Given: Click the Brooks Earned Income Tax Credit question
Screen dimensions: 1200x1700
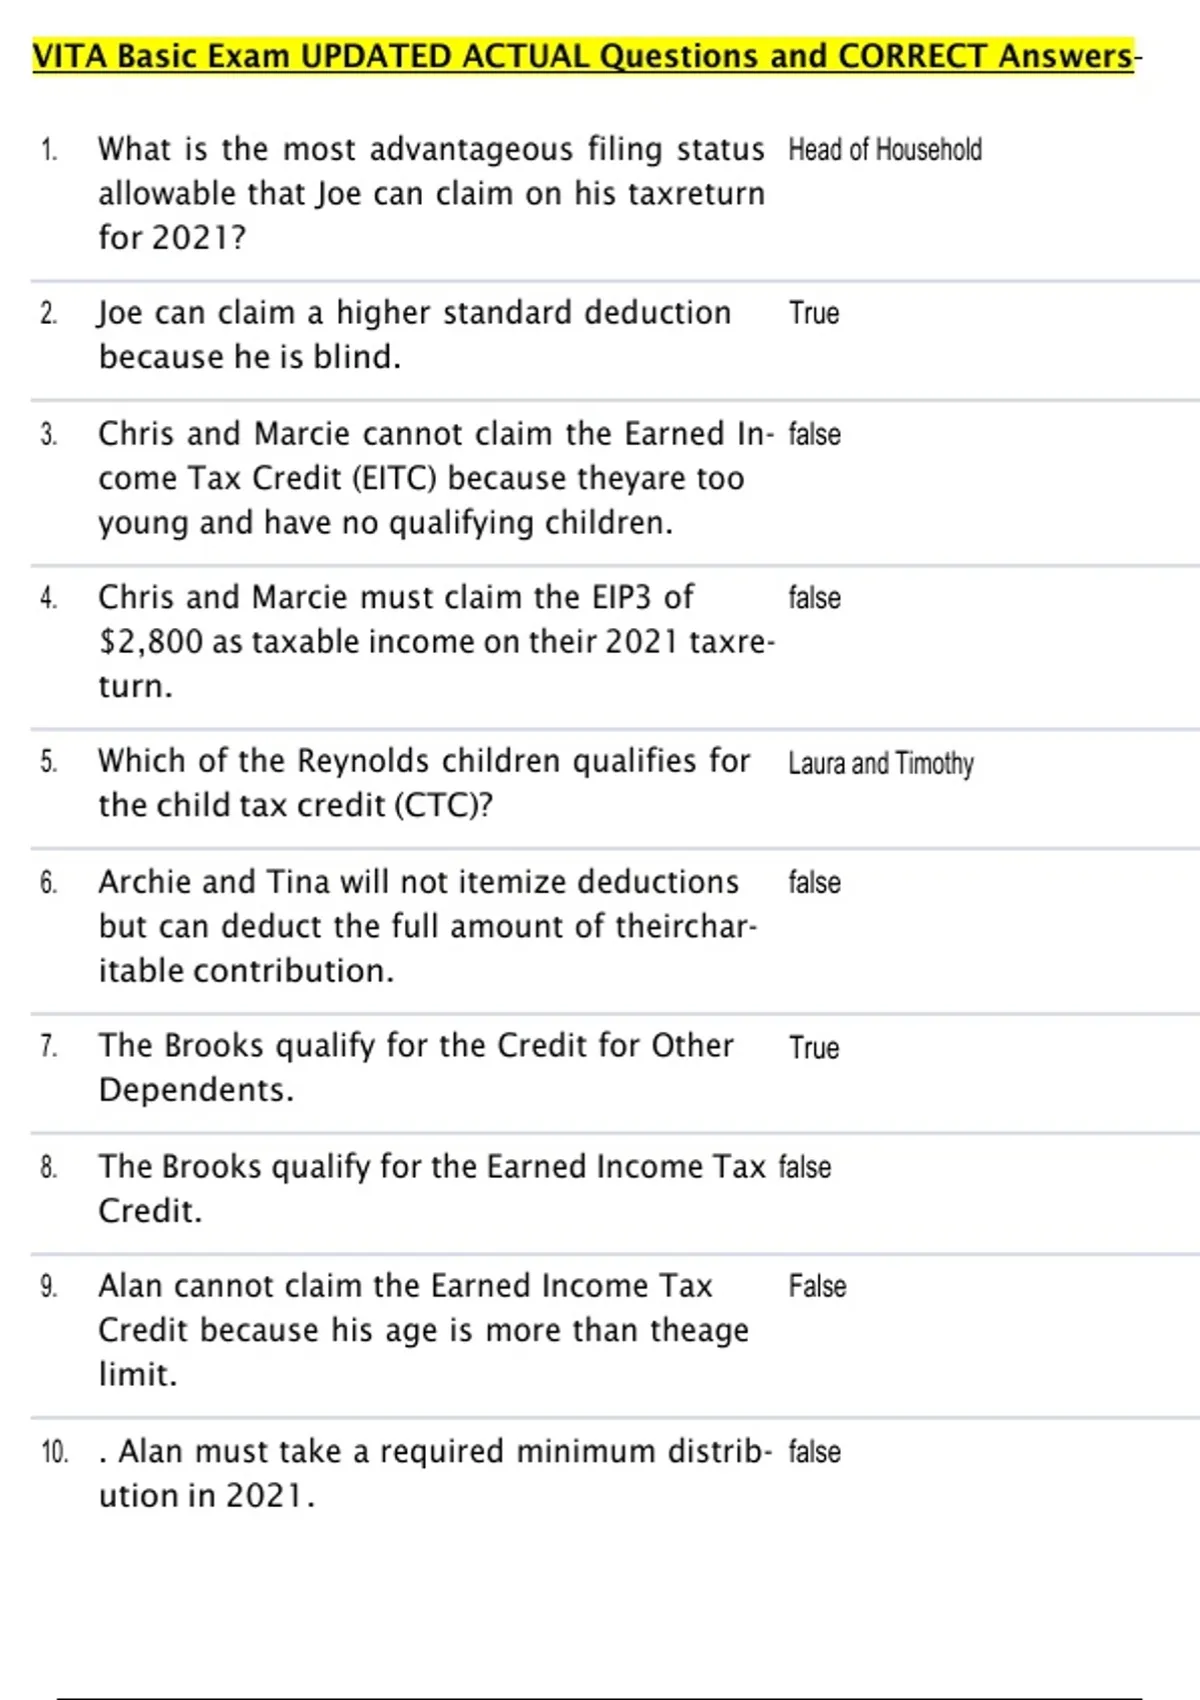Looking at the screenshot, I should [x=431, y=1188].
